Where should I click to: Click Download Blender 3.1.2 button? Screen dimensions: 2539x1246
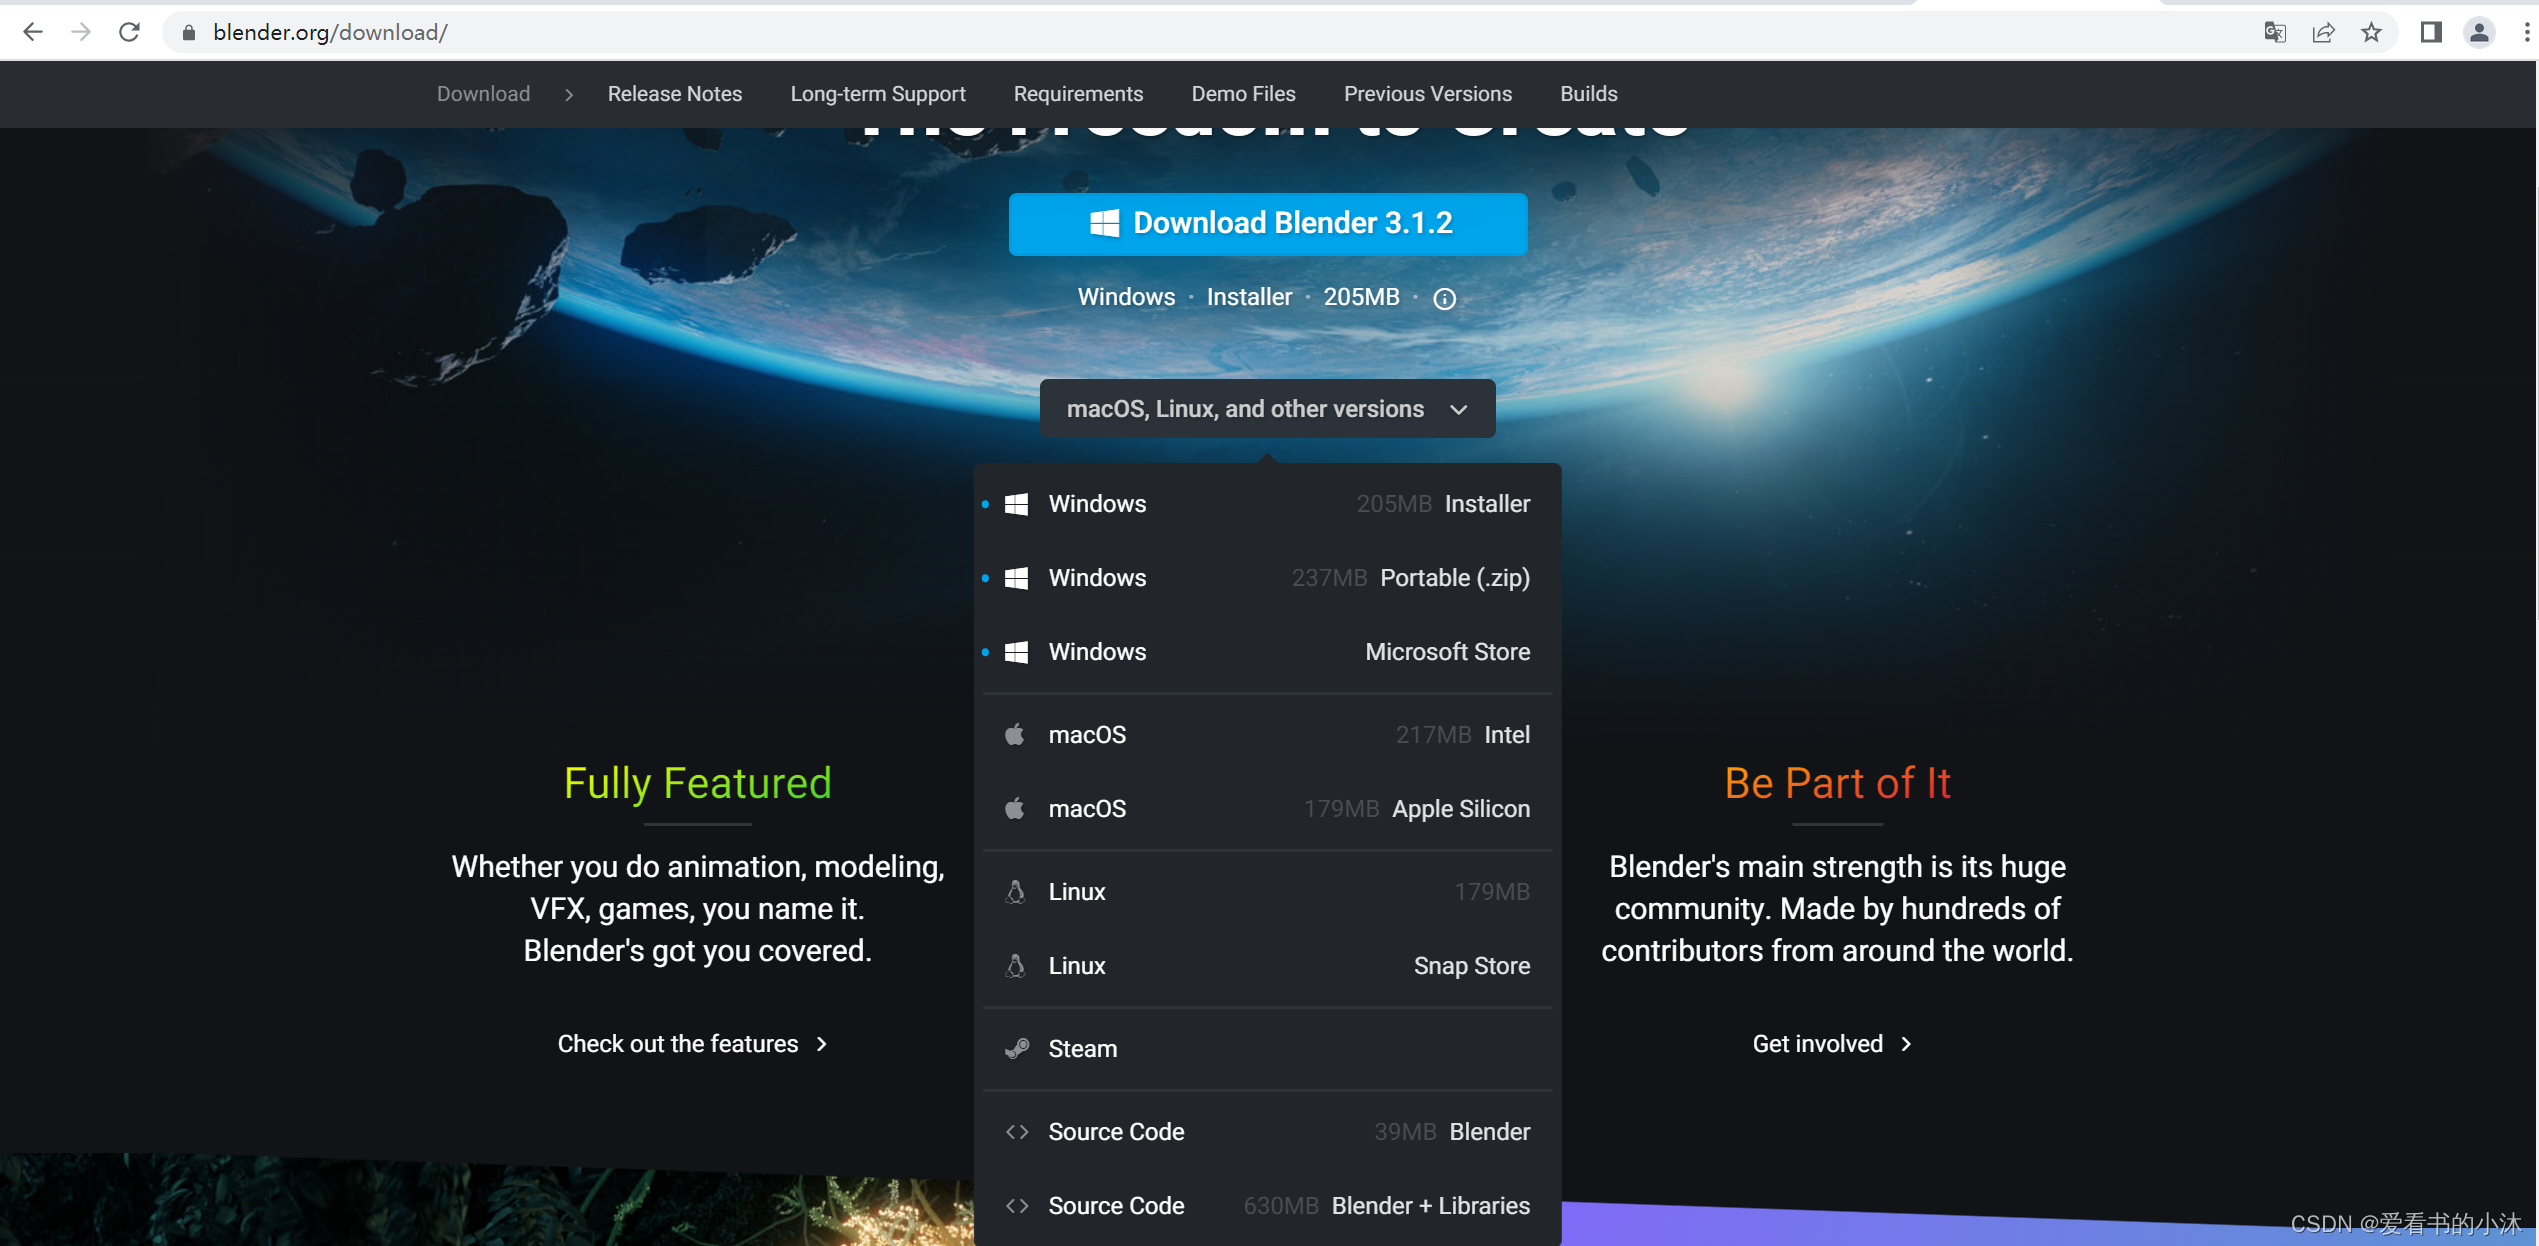[1267, 224]
